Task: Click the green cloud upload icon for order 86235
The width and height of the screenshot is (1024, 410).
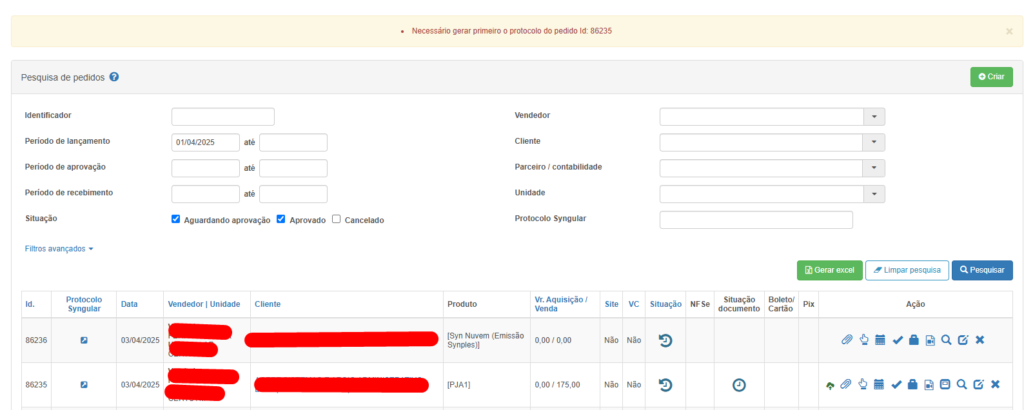Action: [830, 384]
